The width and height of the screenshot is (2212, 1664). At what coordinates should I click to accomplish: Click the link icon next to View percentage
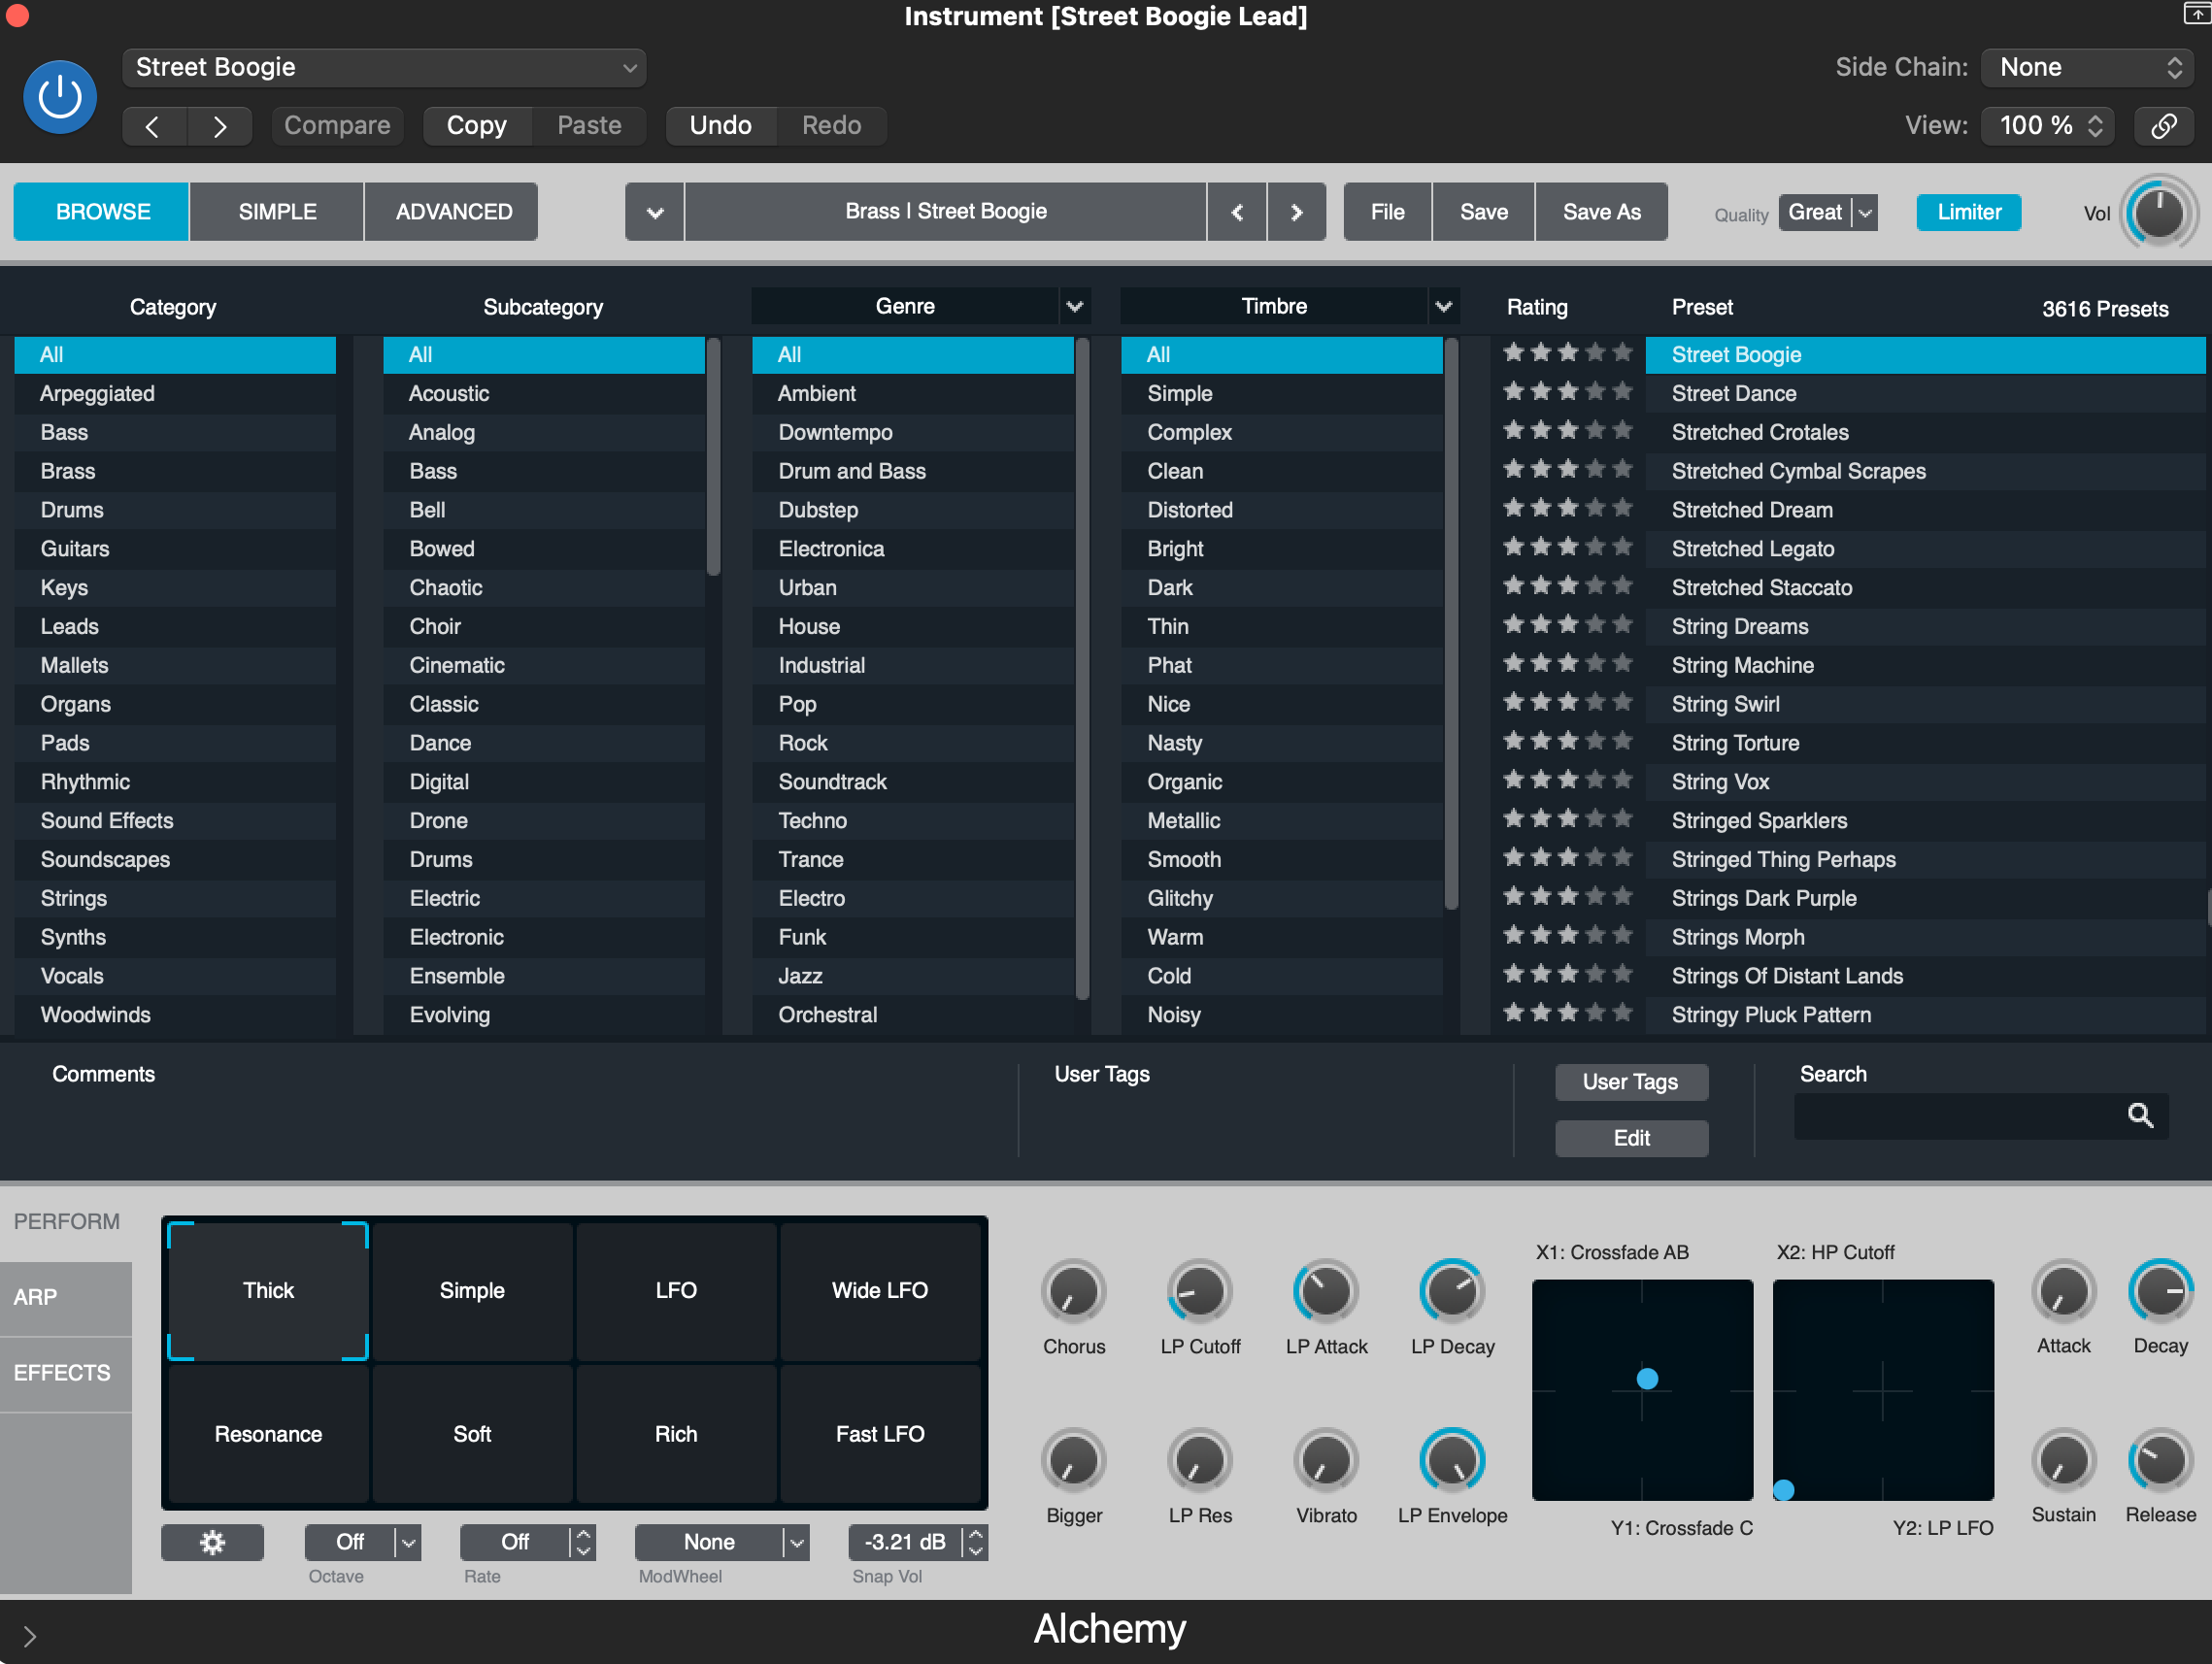tap(2163, 125)
